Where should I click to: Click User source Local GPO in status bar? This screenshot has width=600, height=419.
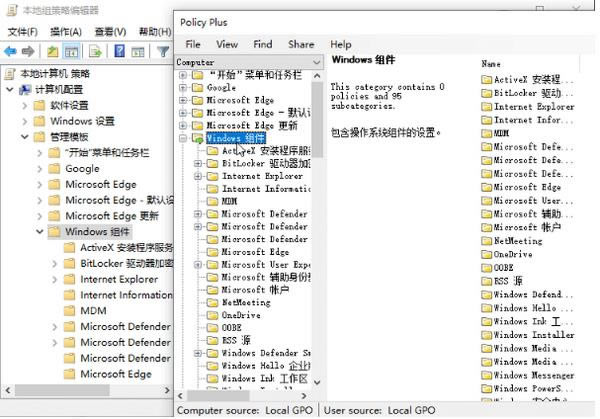pyautogui.click(x=380, y=411)
